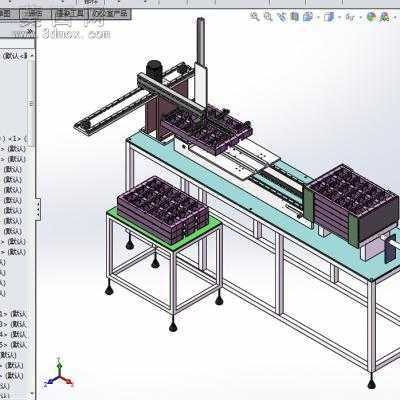Image resolution: width=400 pixels, height=400 pixels.
Task: Select the '5> (默认)' tree row
Action: pyautogui.click(x=13, y=345)
